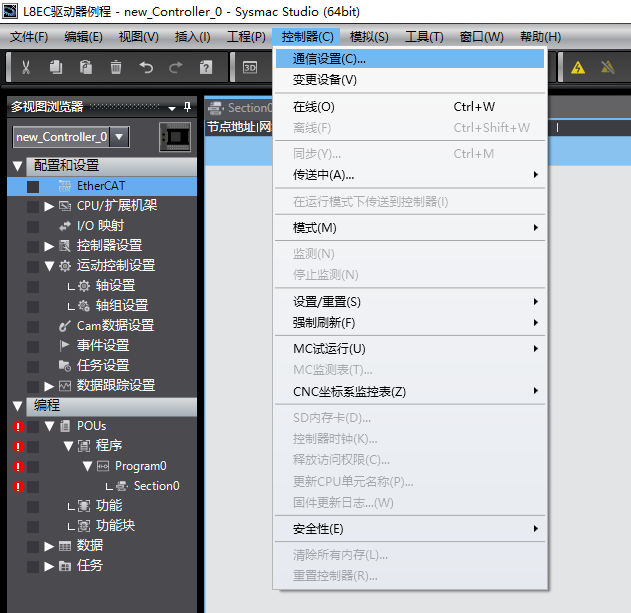Click the red error icon beside Section0
This screenshot has width=631, height=613.
tap(18, 487)
